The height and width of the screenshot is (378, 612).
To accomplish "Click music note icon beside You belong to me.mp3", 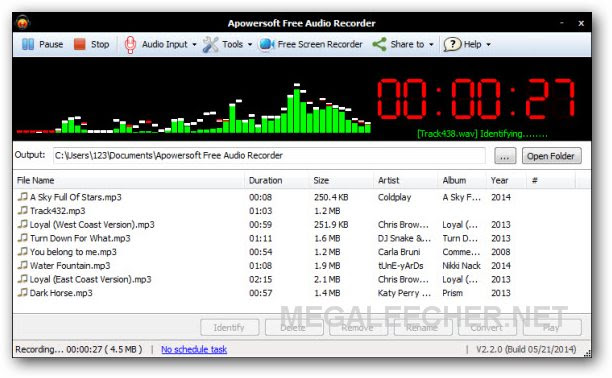I will [x=23, y=251].
